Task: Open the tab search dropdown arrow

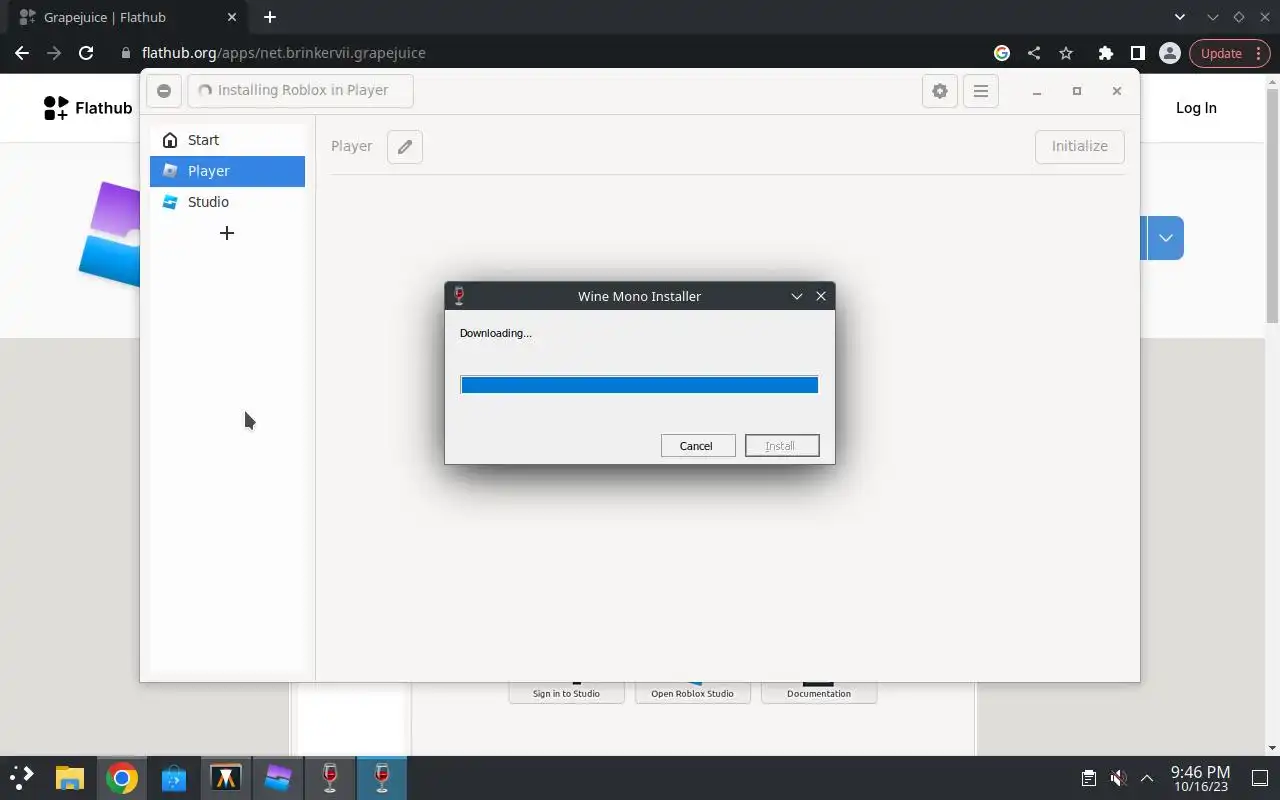Action: (x=1180, y=17)
